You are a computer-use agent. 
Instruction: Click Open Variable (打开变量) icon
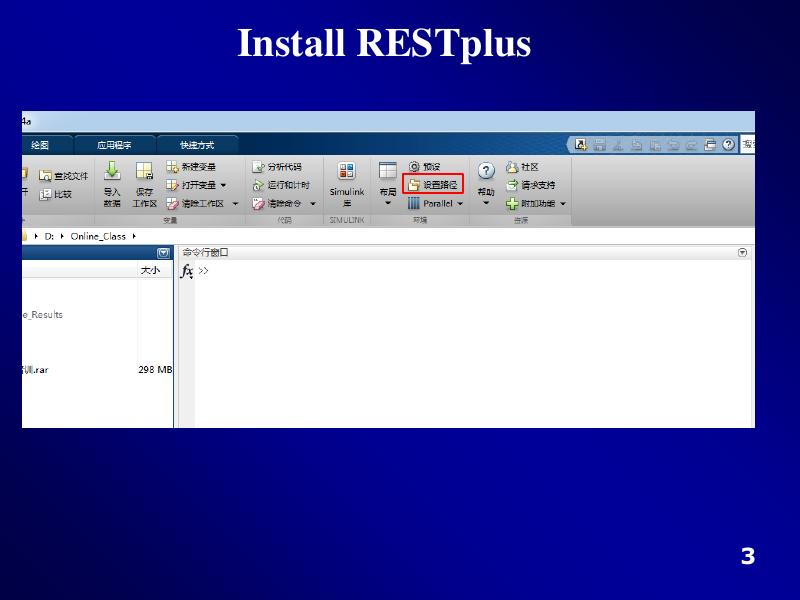172,185
